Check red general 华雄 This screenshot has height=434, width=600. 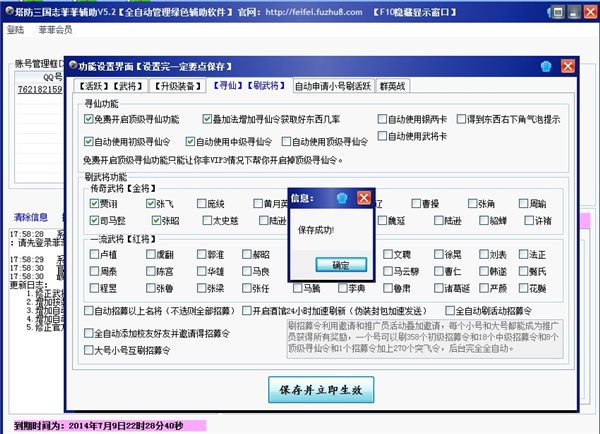click(201, 271)
